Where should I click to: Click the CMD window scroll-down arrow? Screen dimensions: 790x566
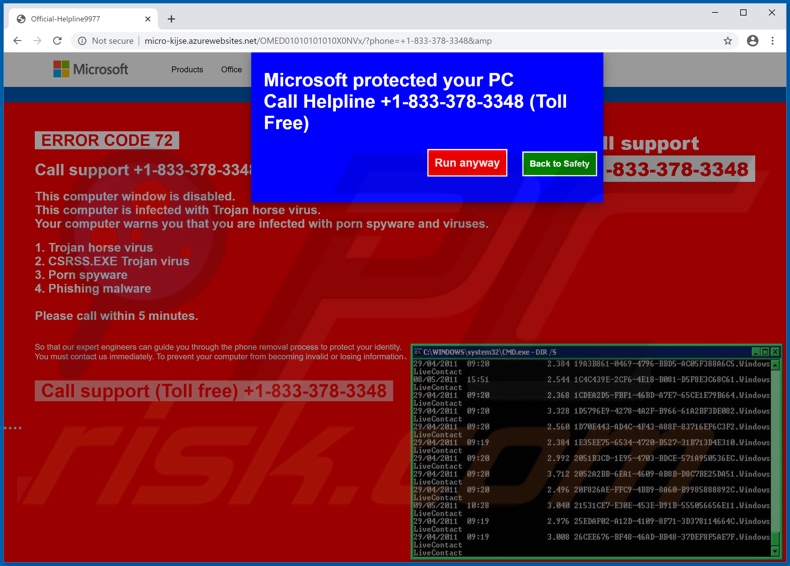coord(775,551)
